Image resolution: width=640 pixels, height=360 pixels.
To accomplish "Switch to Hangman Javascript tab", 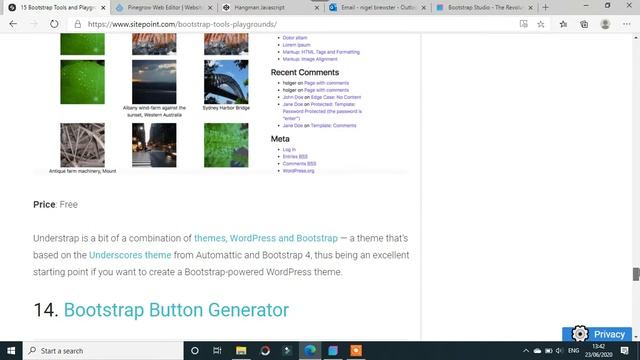I will pyautogui.click(x=271, y=7).
